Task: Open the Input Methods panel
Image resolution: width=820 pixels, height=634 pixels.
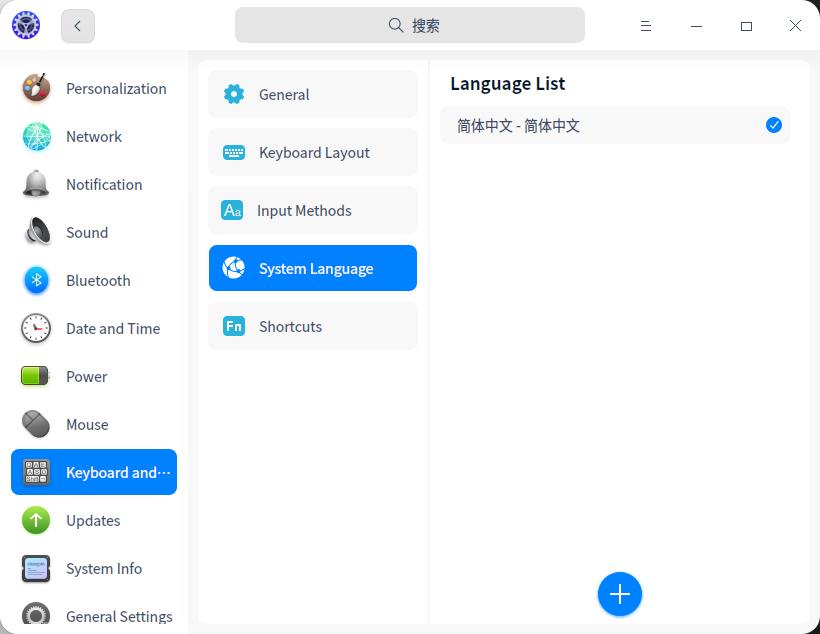Action: point(304,210)
